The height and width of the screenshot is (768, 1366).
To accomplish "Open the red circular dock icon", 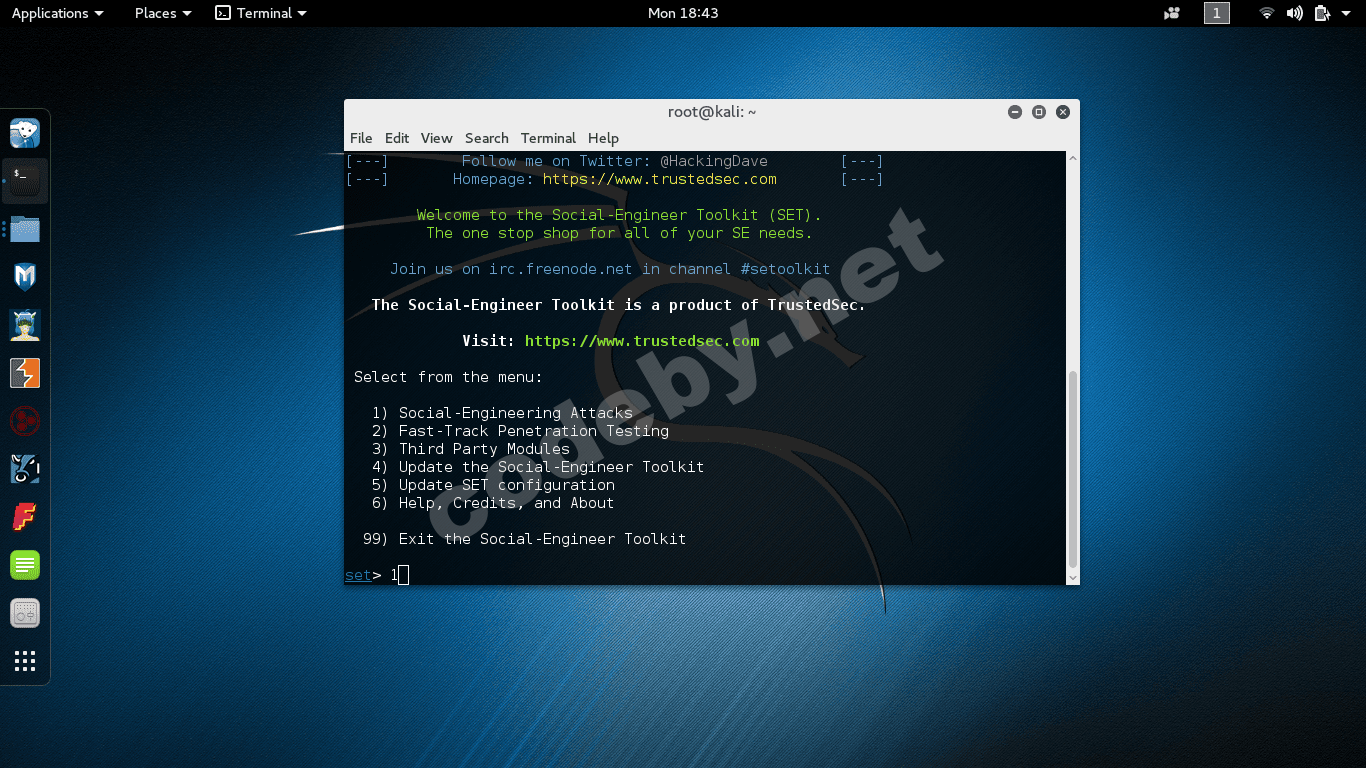I will click(x=25, y=421).
